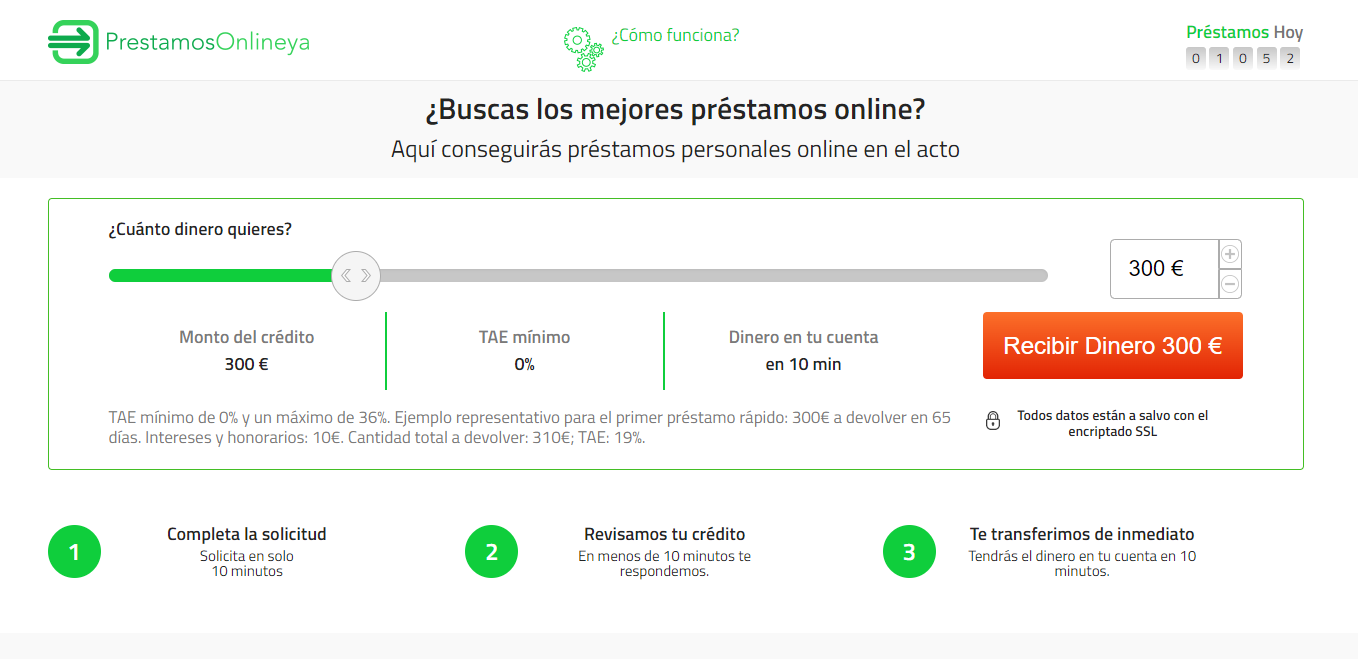Click the PrestamosOnlineya green arrow logo icon
This screenshot has height=659, width=1358.
click(x=73, y=42)
